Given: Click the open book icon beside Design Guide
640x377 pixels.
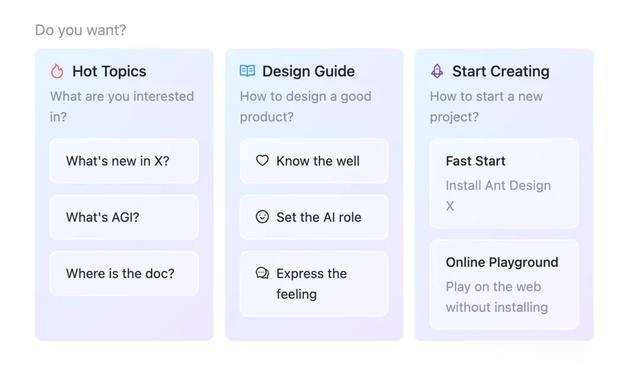Looking at the screenshot, I should click(247, 71).
